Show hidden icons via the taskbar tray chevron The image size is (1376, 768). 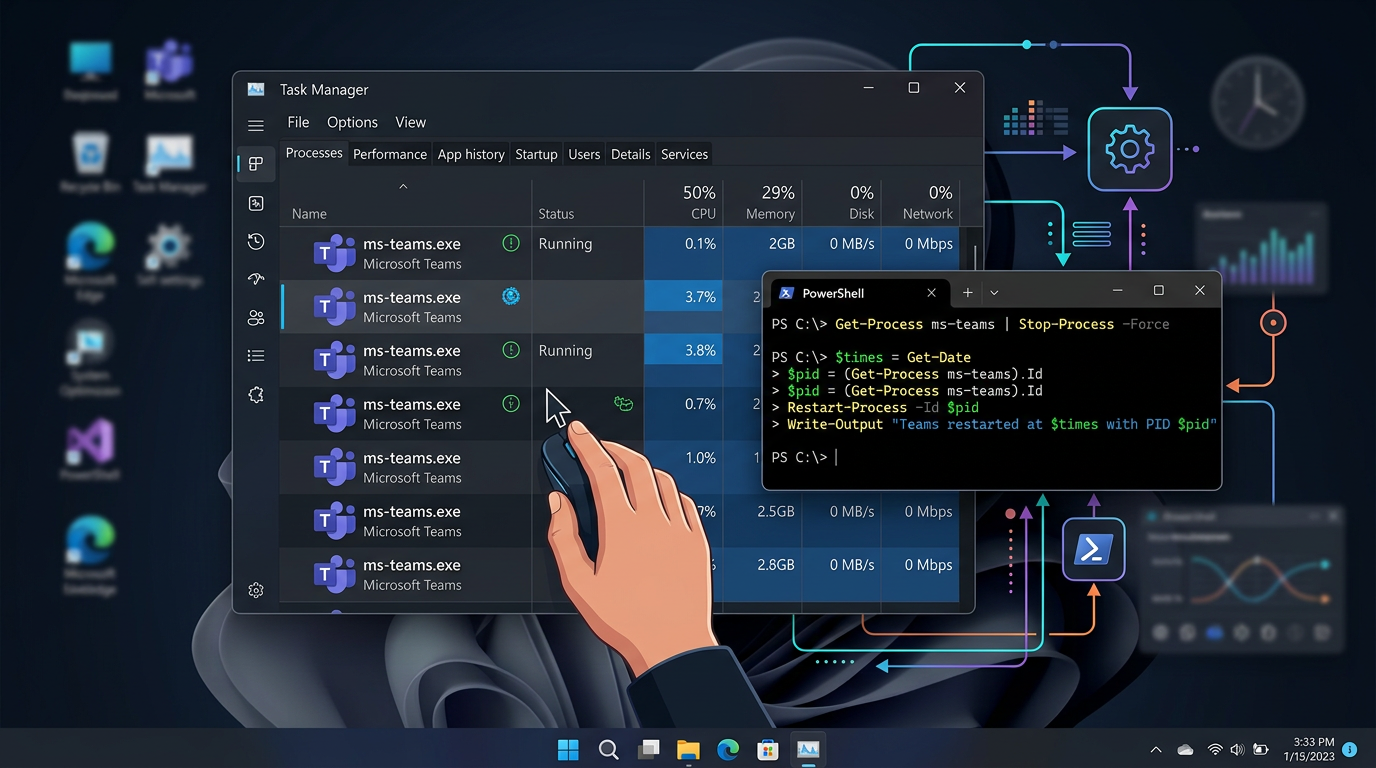pyautogui.click(x=1156, y=749)
